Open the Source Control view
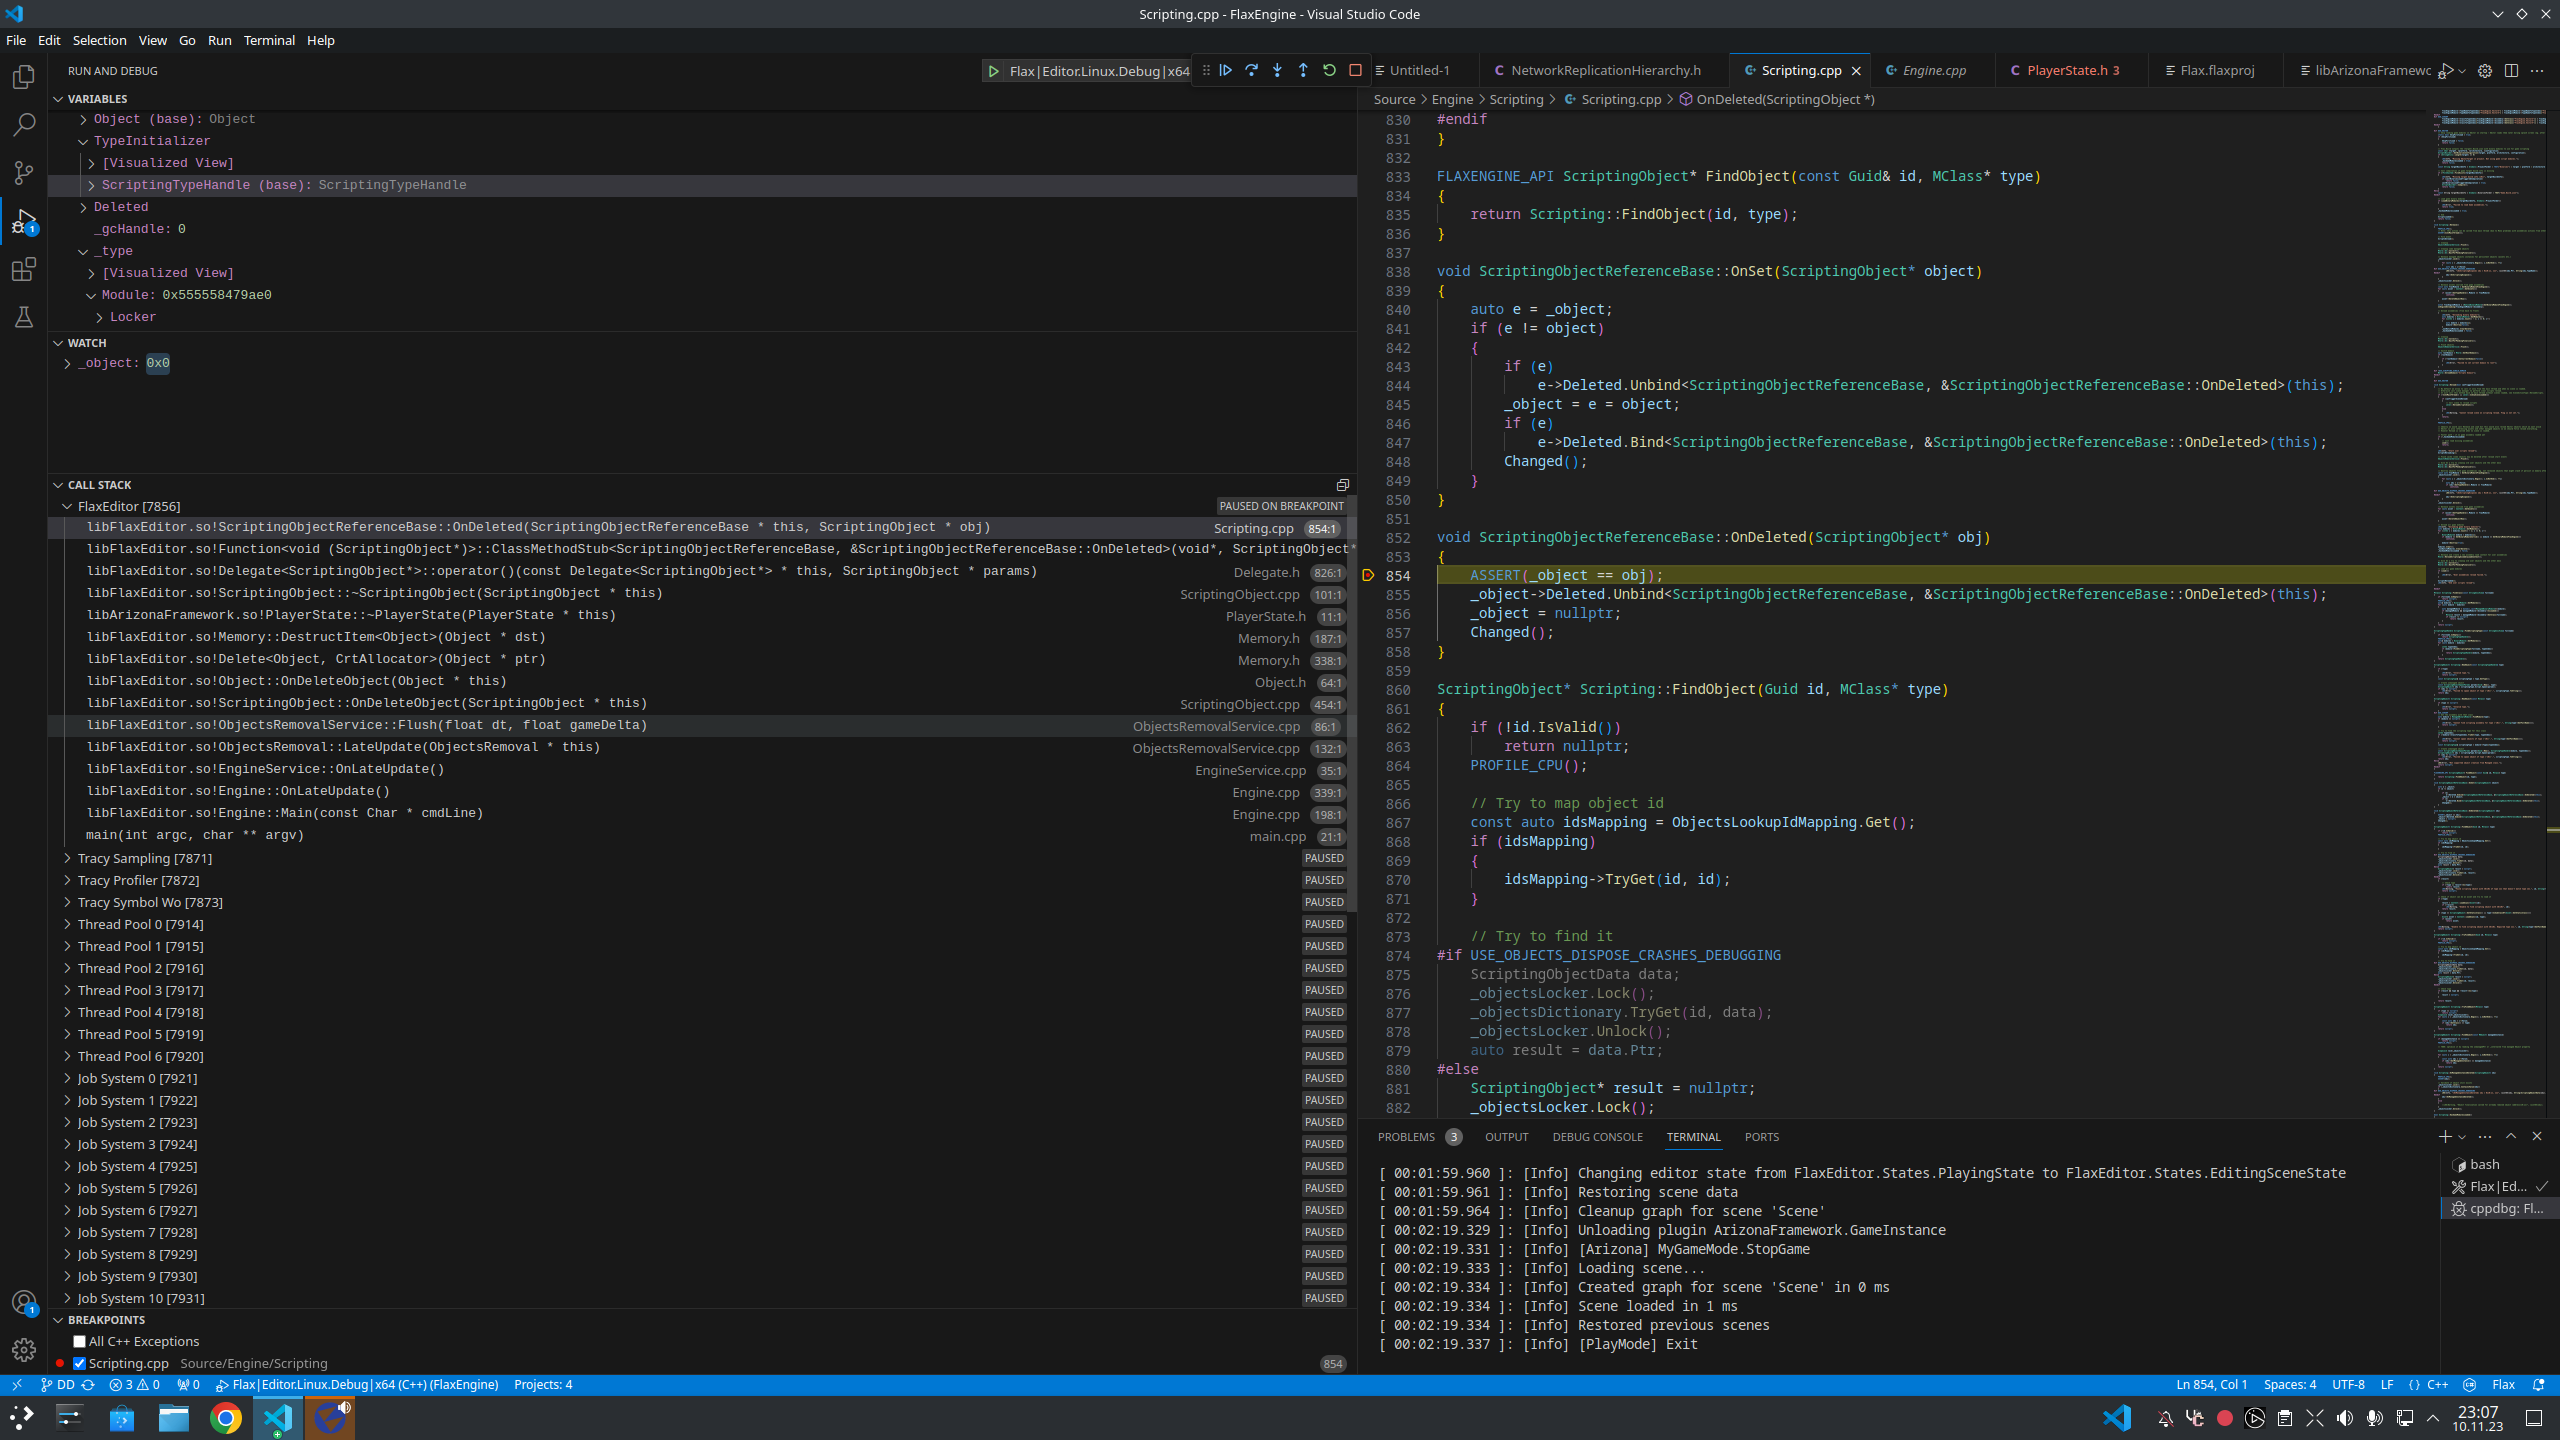 [23, 173]
